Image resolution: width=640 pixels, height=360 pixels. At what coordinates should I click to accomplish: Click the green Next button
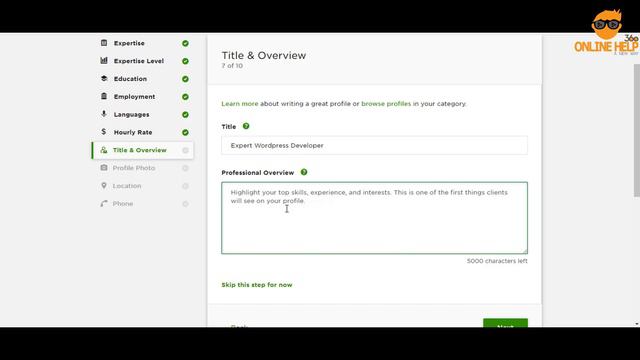(505, 323)
